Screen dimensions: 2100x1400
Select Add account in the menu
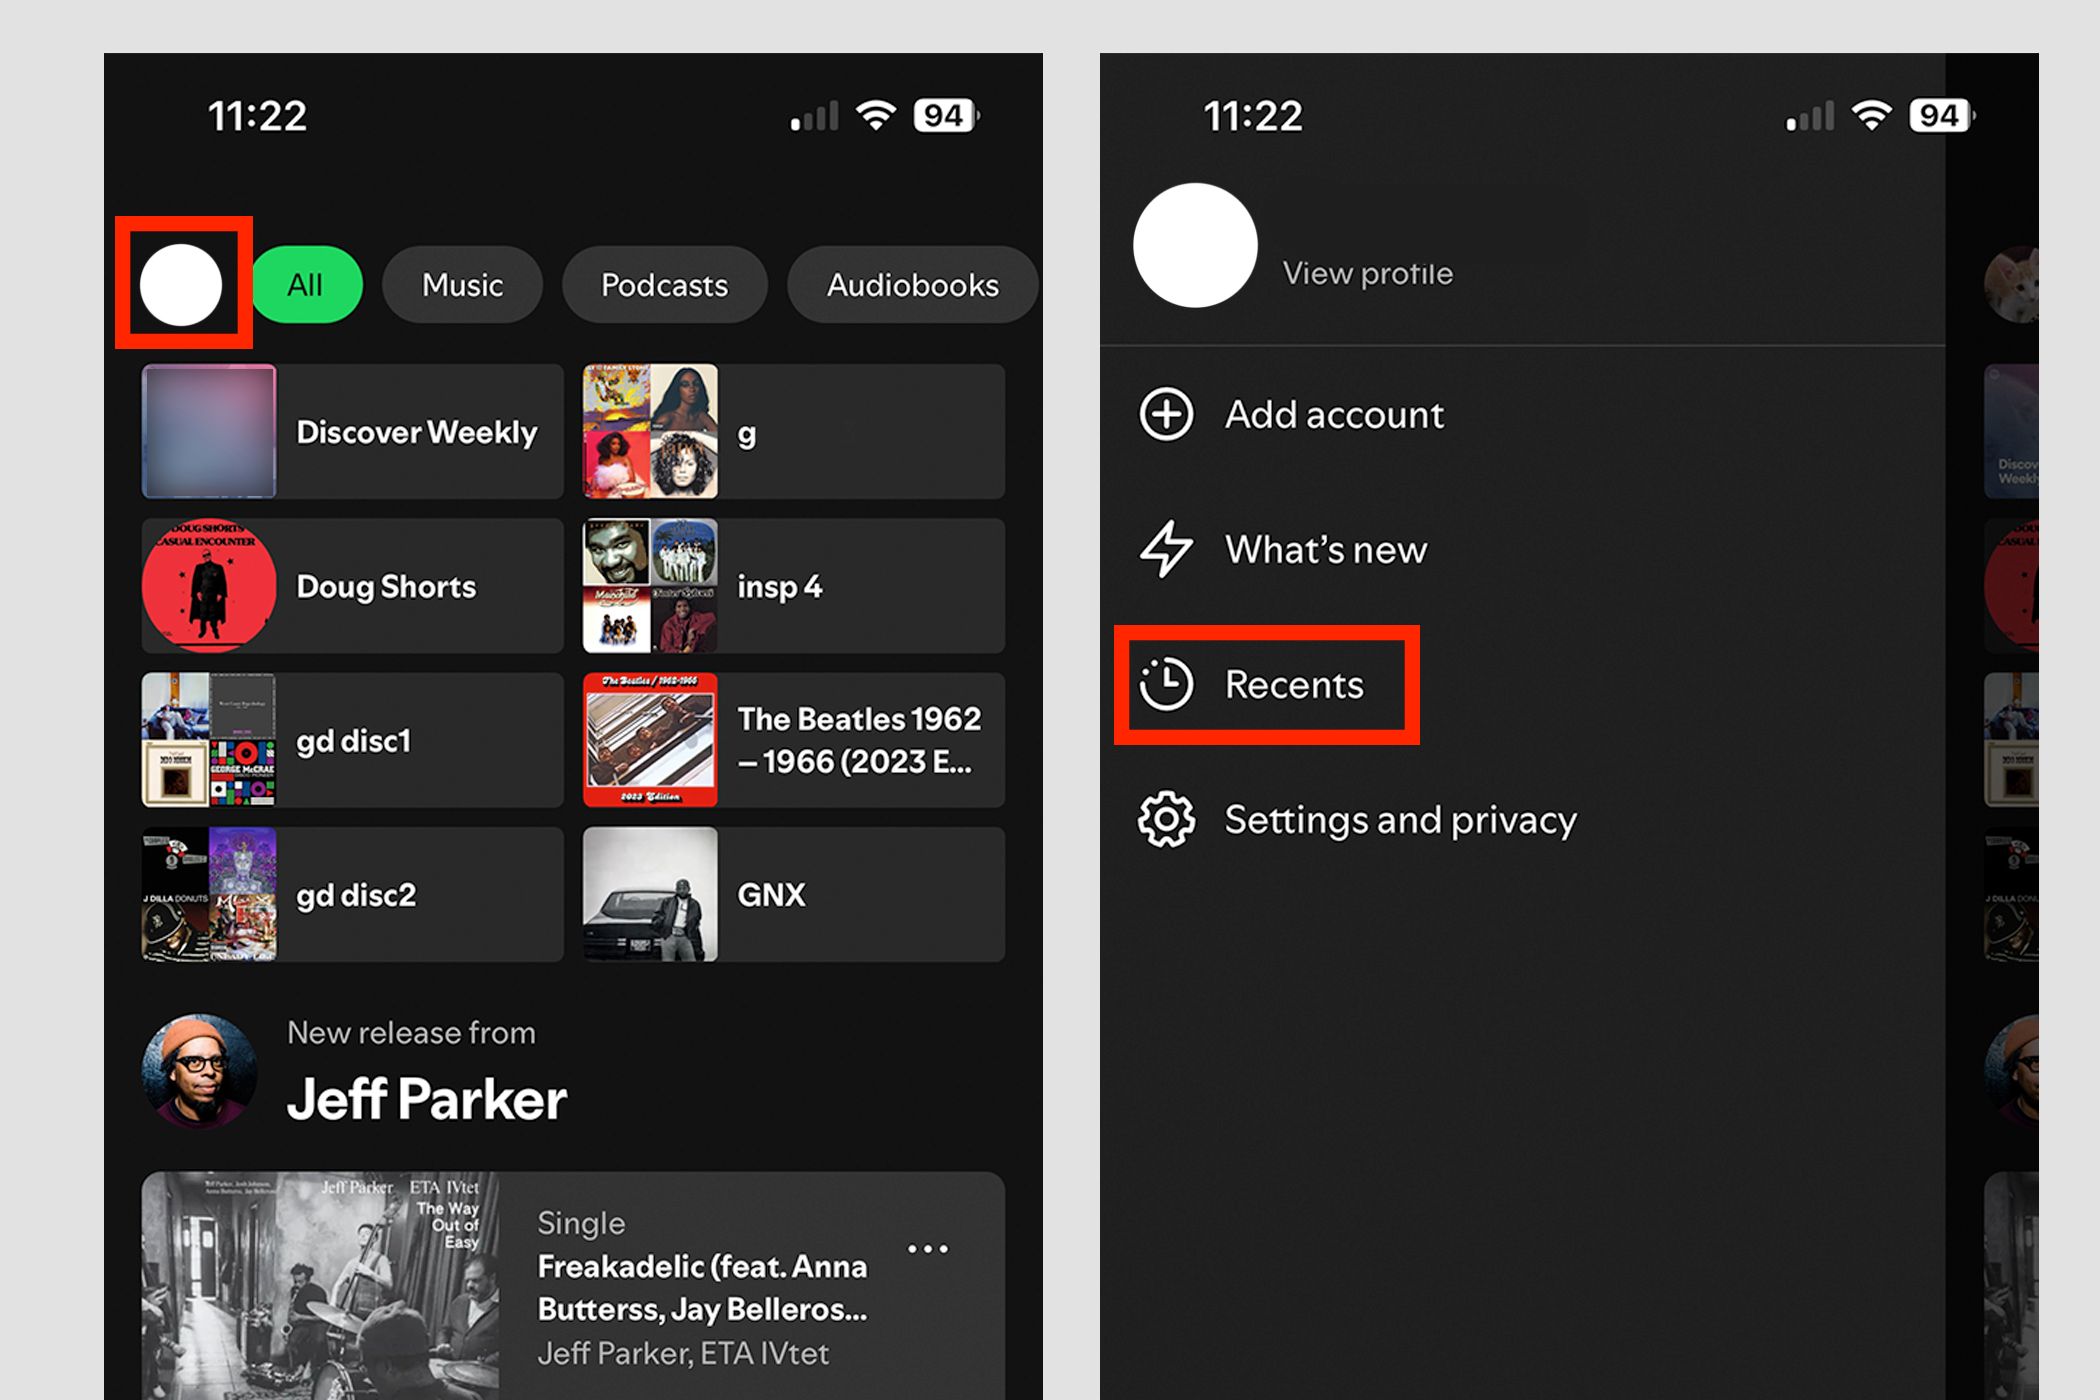point(1333,414)
